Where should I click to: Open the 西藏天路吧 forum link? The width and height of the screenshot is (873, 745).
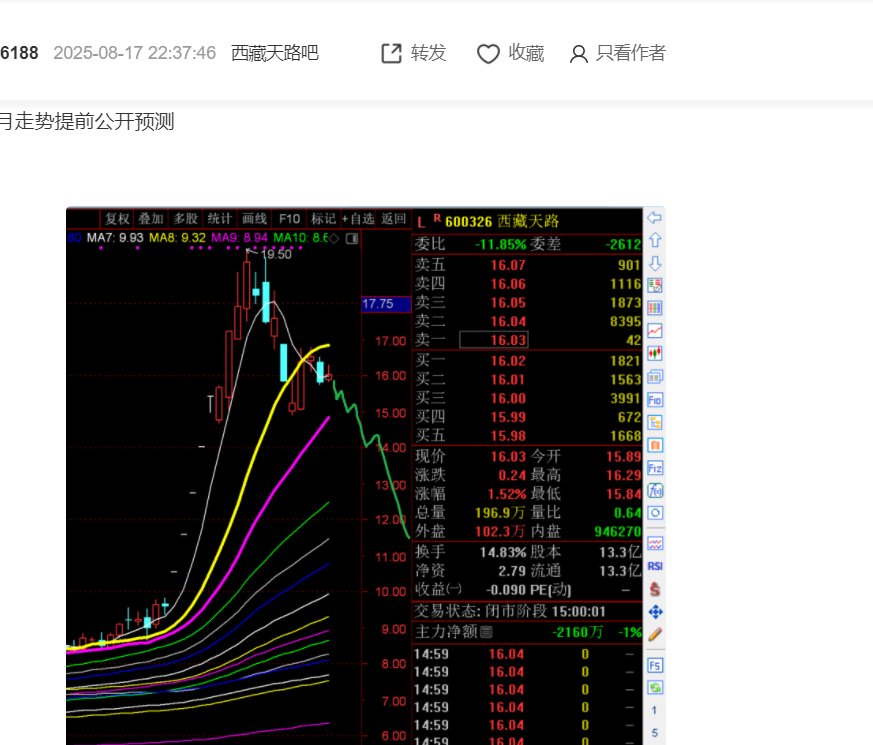click(x=275, y=53)
